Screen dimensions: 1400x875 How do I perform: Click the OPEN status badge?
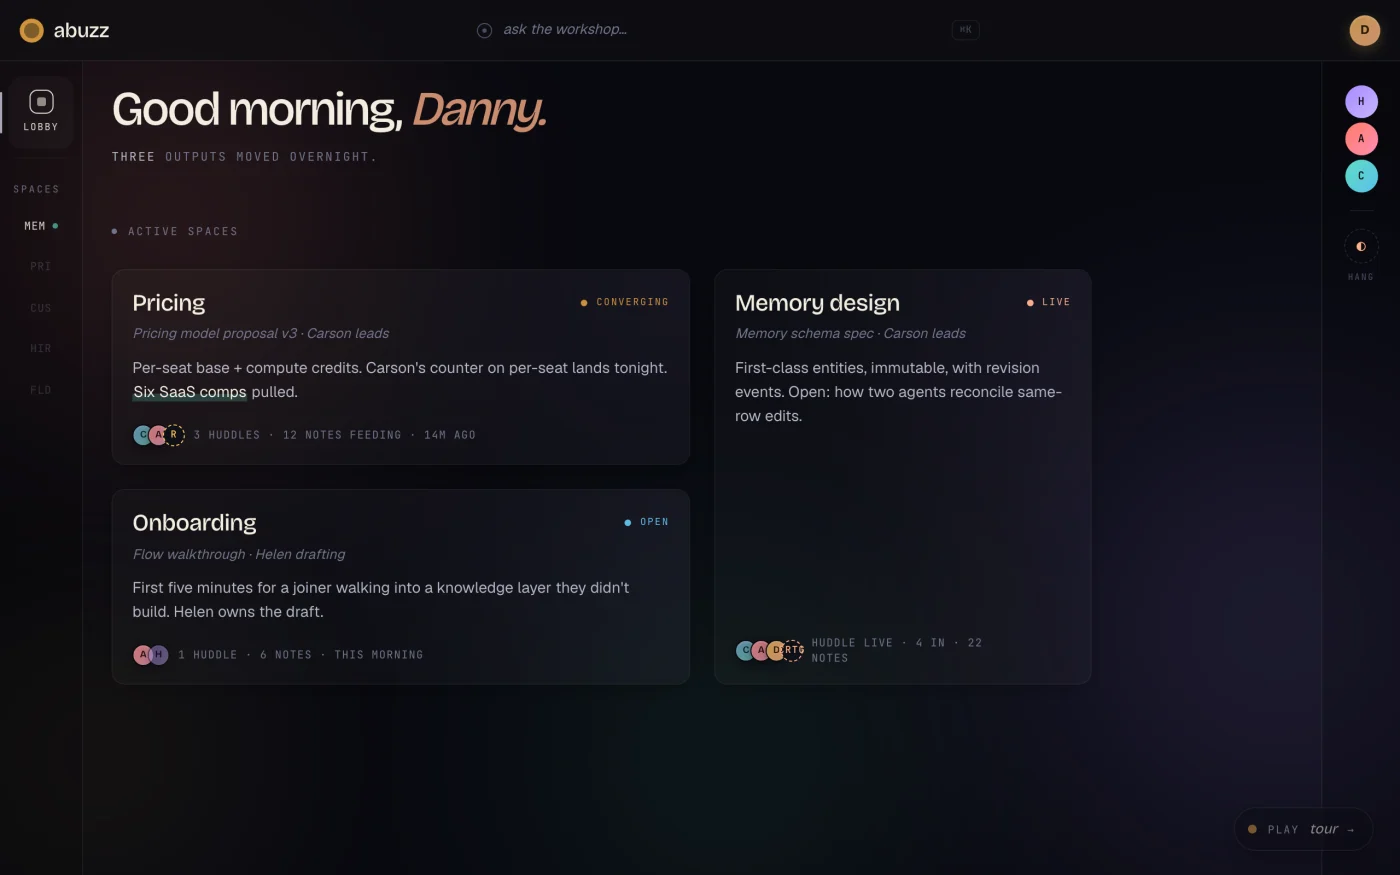point(647,522)
